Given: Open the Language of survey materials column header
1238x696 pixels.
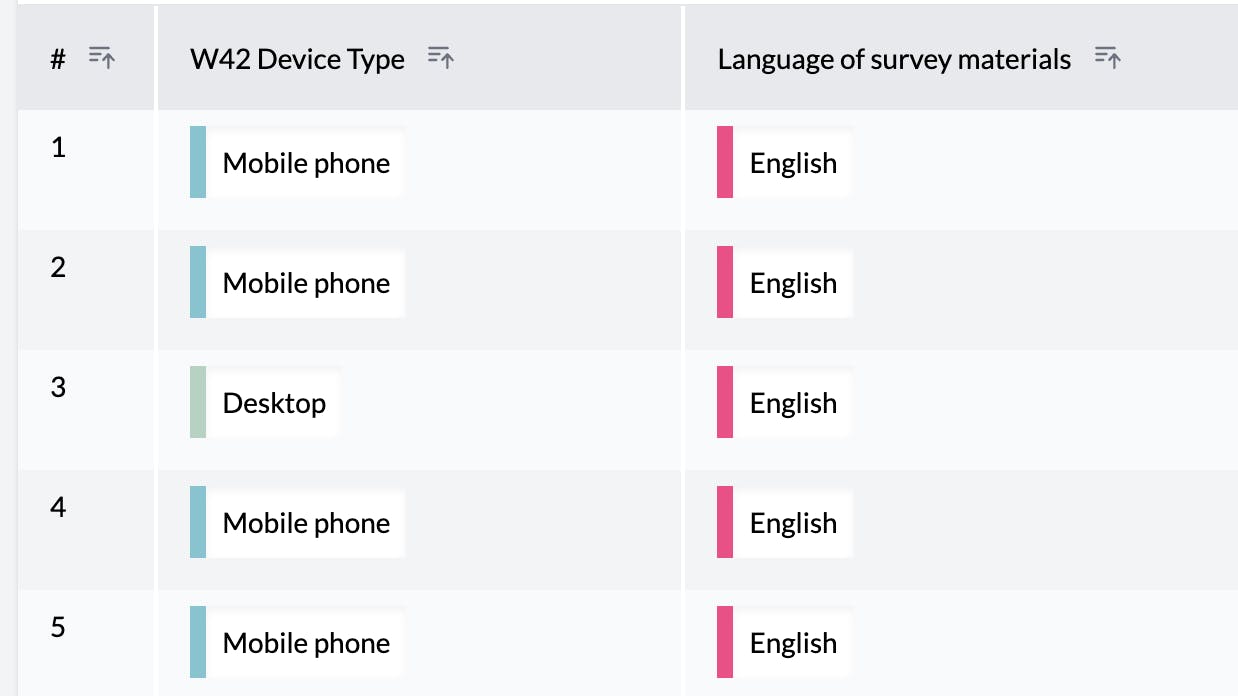Looking at the screenshot, I should tap(893, 59).
